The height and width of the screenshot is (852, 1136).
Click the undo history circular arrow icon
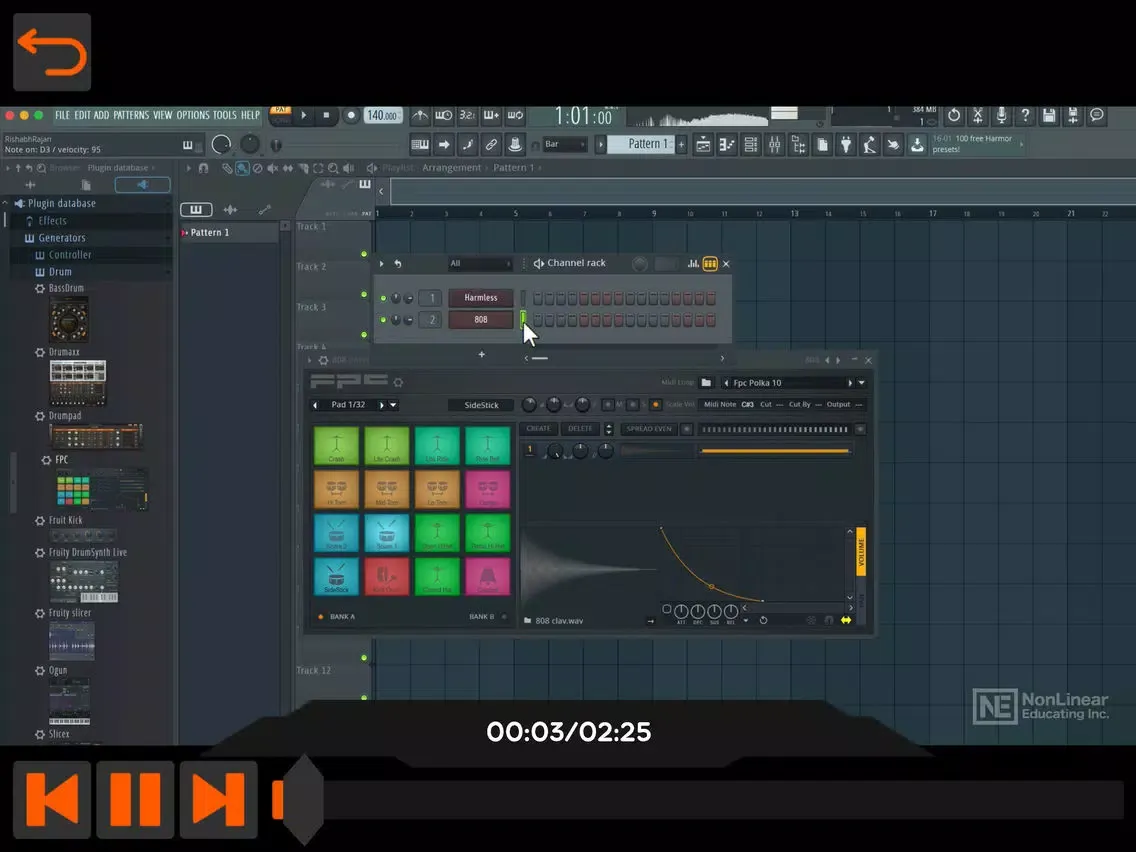pos(954,115)
